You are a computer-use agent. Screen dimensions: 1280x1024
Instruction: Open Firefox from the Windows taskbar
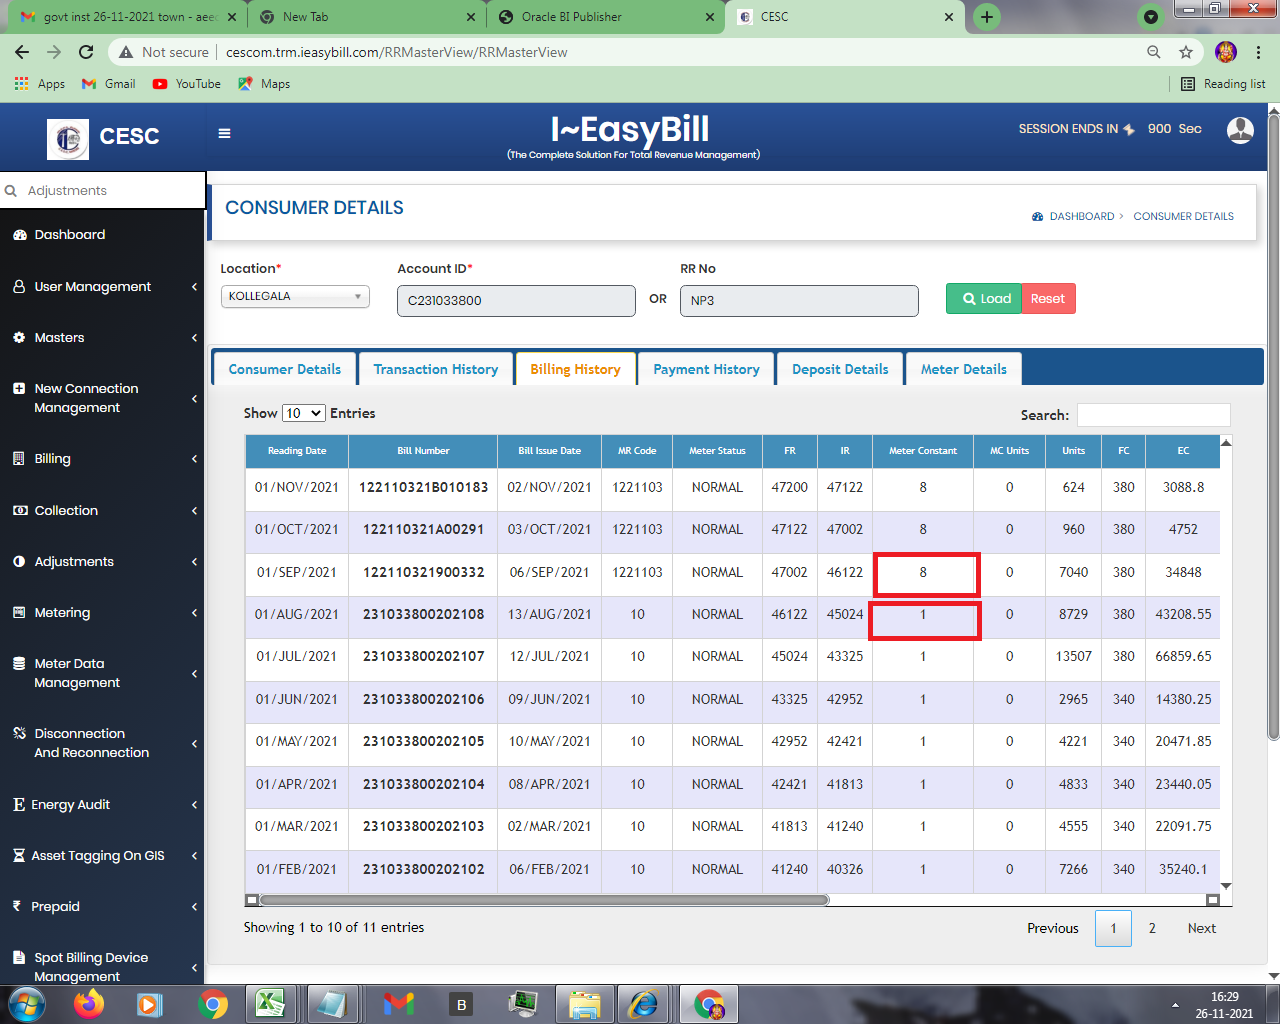tap(89, 1003)
